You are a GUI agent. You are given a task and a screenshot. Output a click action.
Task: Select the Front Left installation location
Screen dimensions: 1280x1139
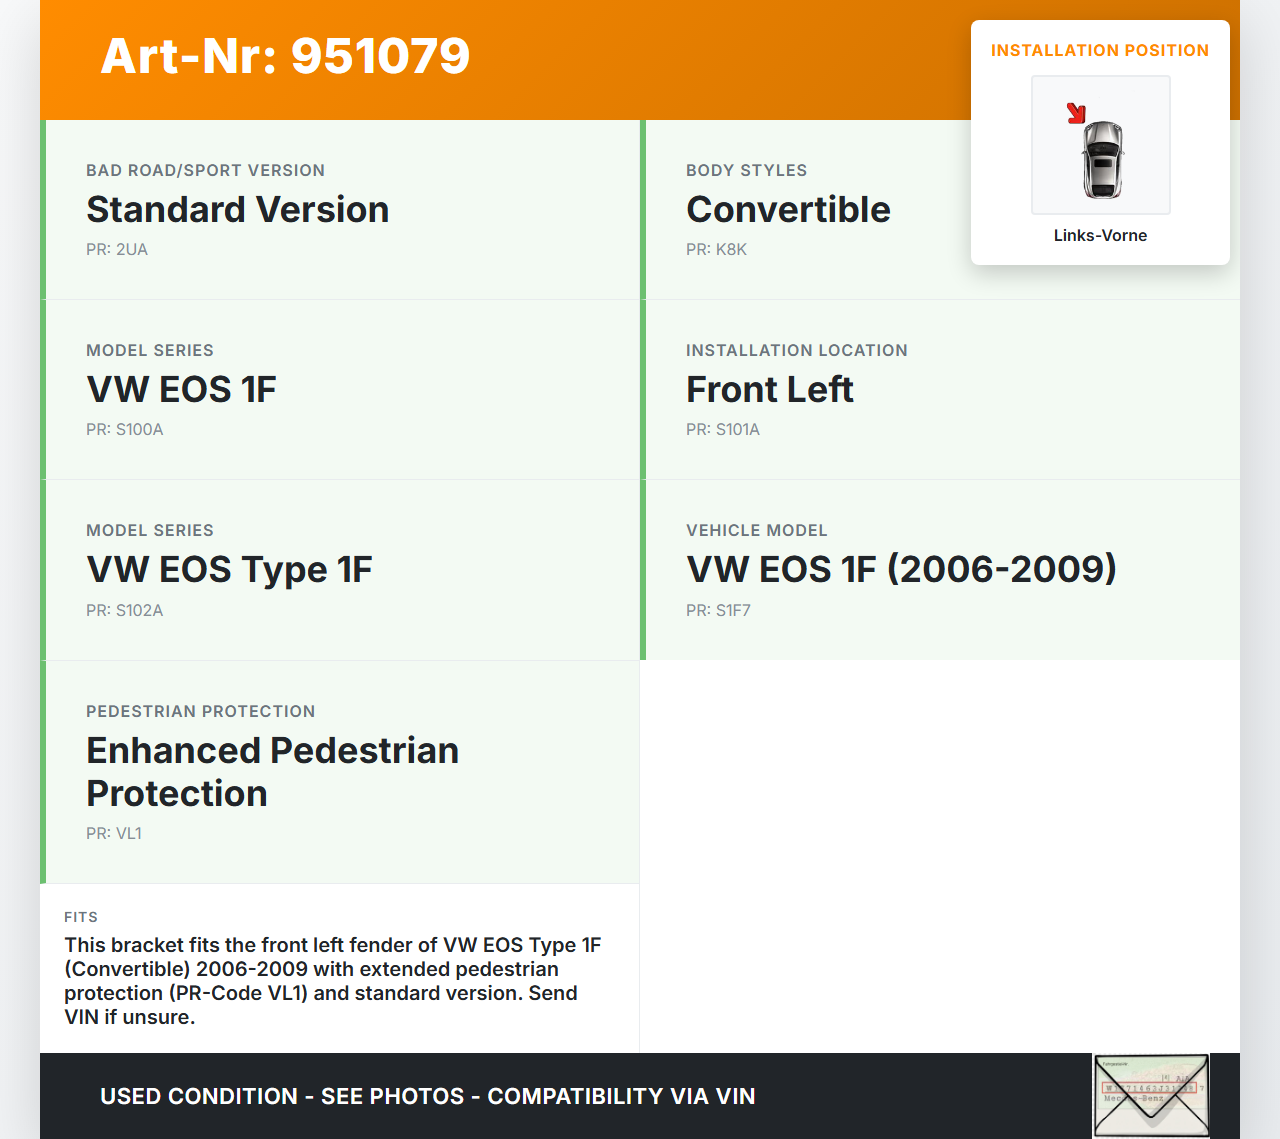click(x=770, y=389)
